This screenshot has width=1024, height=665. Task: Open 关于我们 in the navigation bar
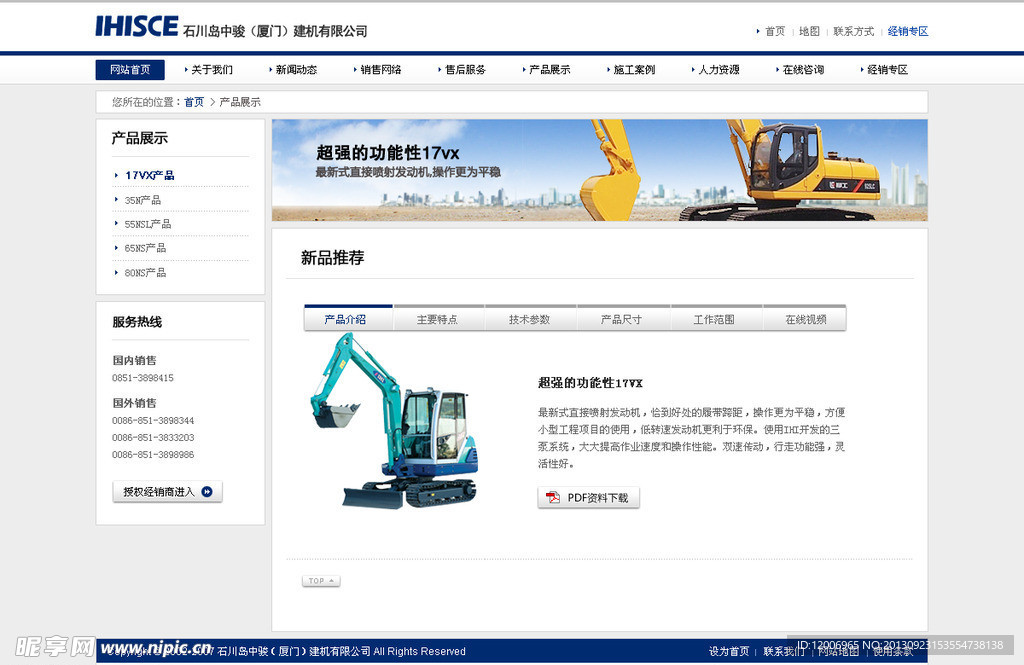(x=212, y=70)
